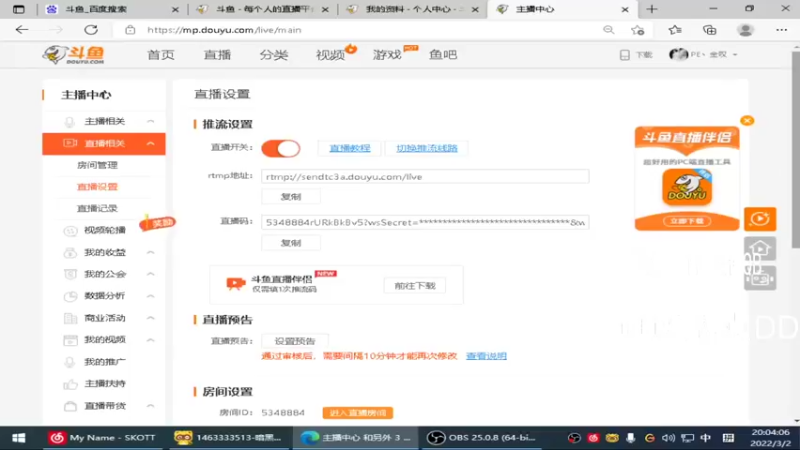The width and height of the screenshot is (800, 450).
Task: Open the Windows Start menu
Action: 18,438
